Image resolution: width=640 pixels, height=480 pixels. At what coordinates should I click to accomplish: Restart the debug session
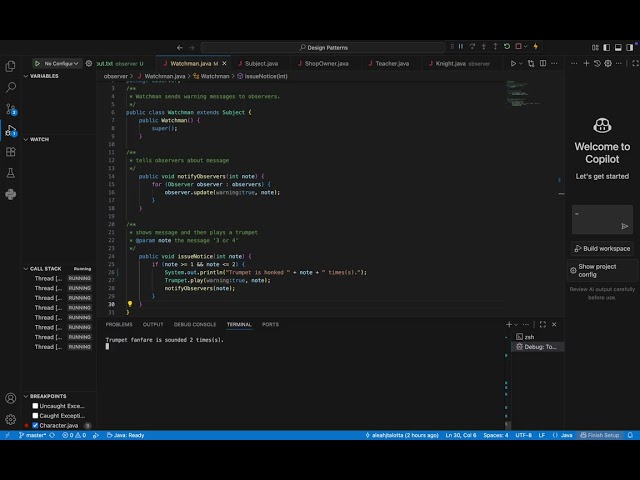click(507, 47)
